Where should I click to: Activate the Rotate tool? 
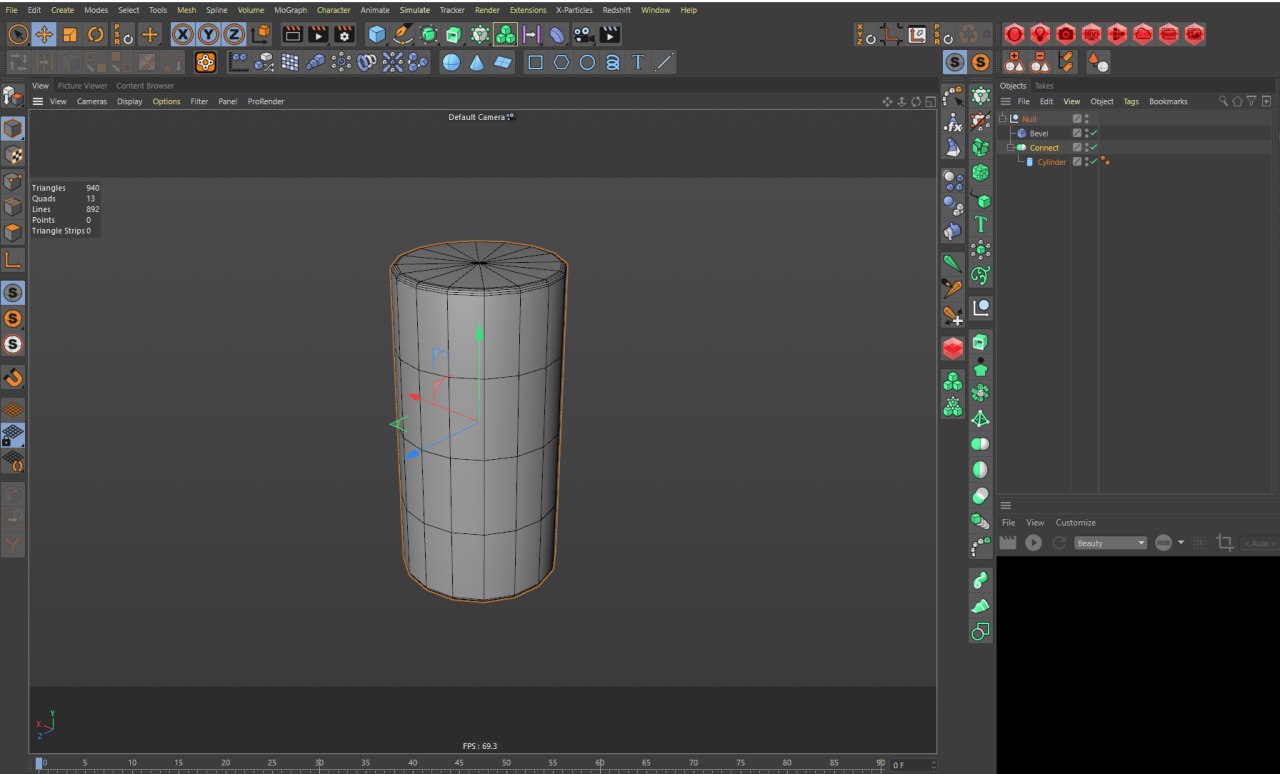96,35
